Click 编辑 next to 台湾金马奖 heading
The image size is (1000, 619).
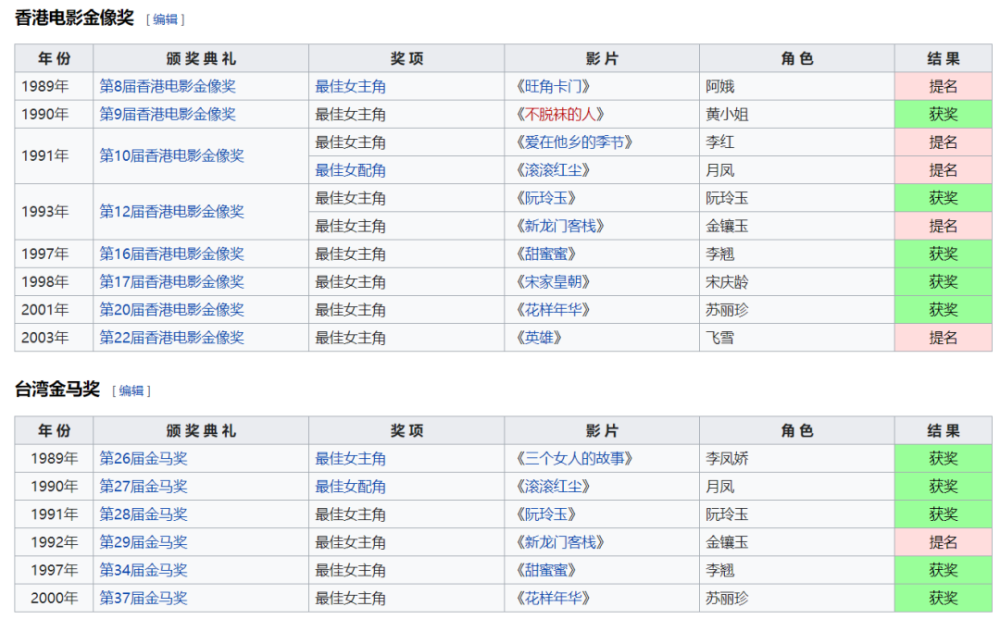pyautogui.click(x=131, y=391)
